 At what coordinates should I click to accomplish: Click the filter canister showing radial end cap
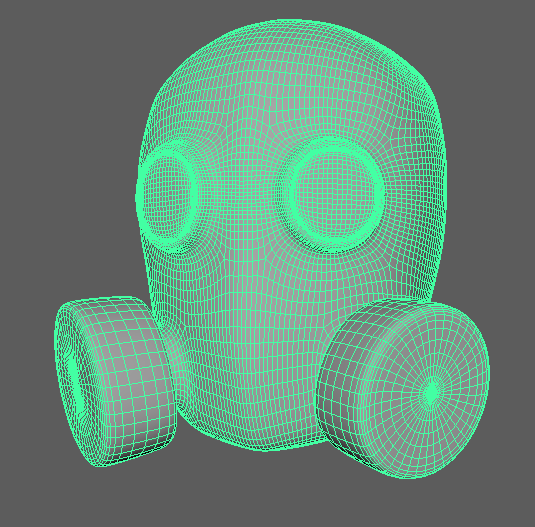click(404, 389)
